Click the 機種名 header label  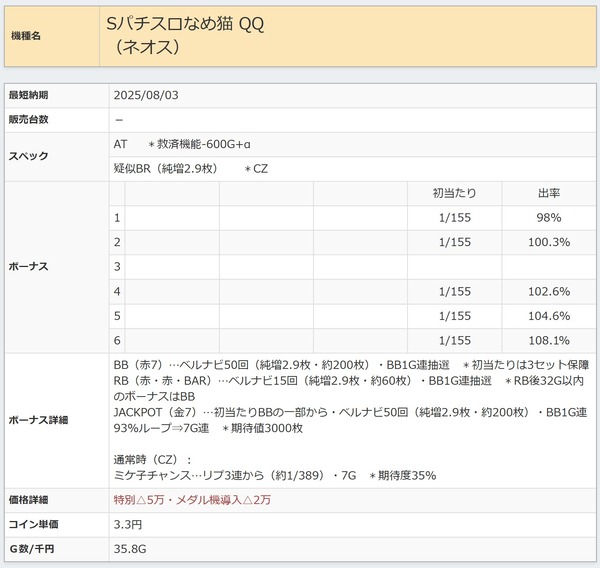point(26,36)
